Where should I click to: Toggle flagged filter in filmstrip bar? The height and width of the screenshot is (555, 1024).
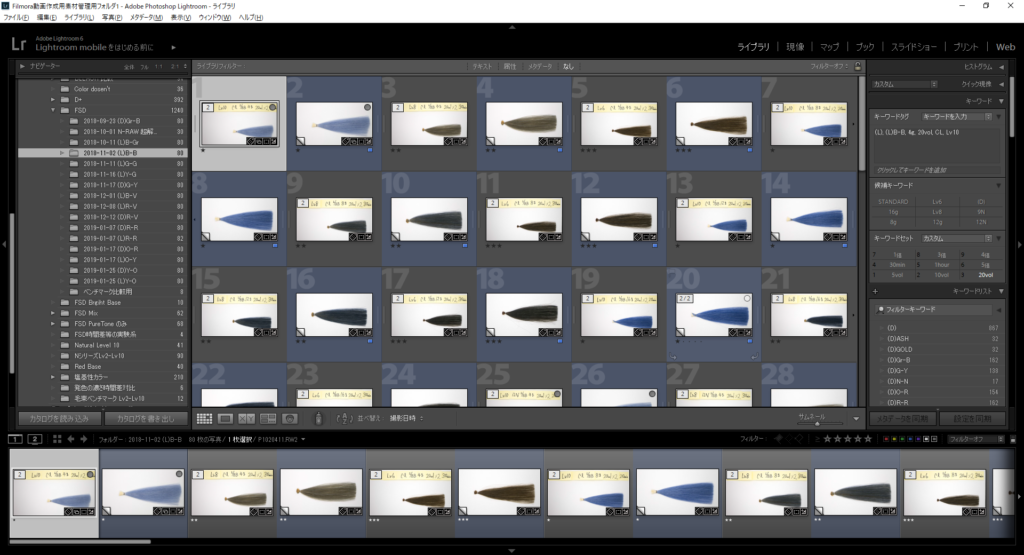[x=777, y=439]
